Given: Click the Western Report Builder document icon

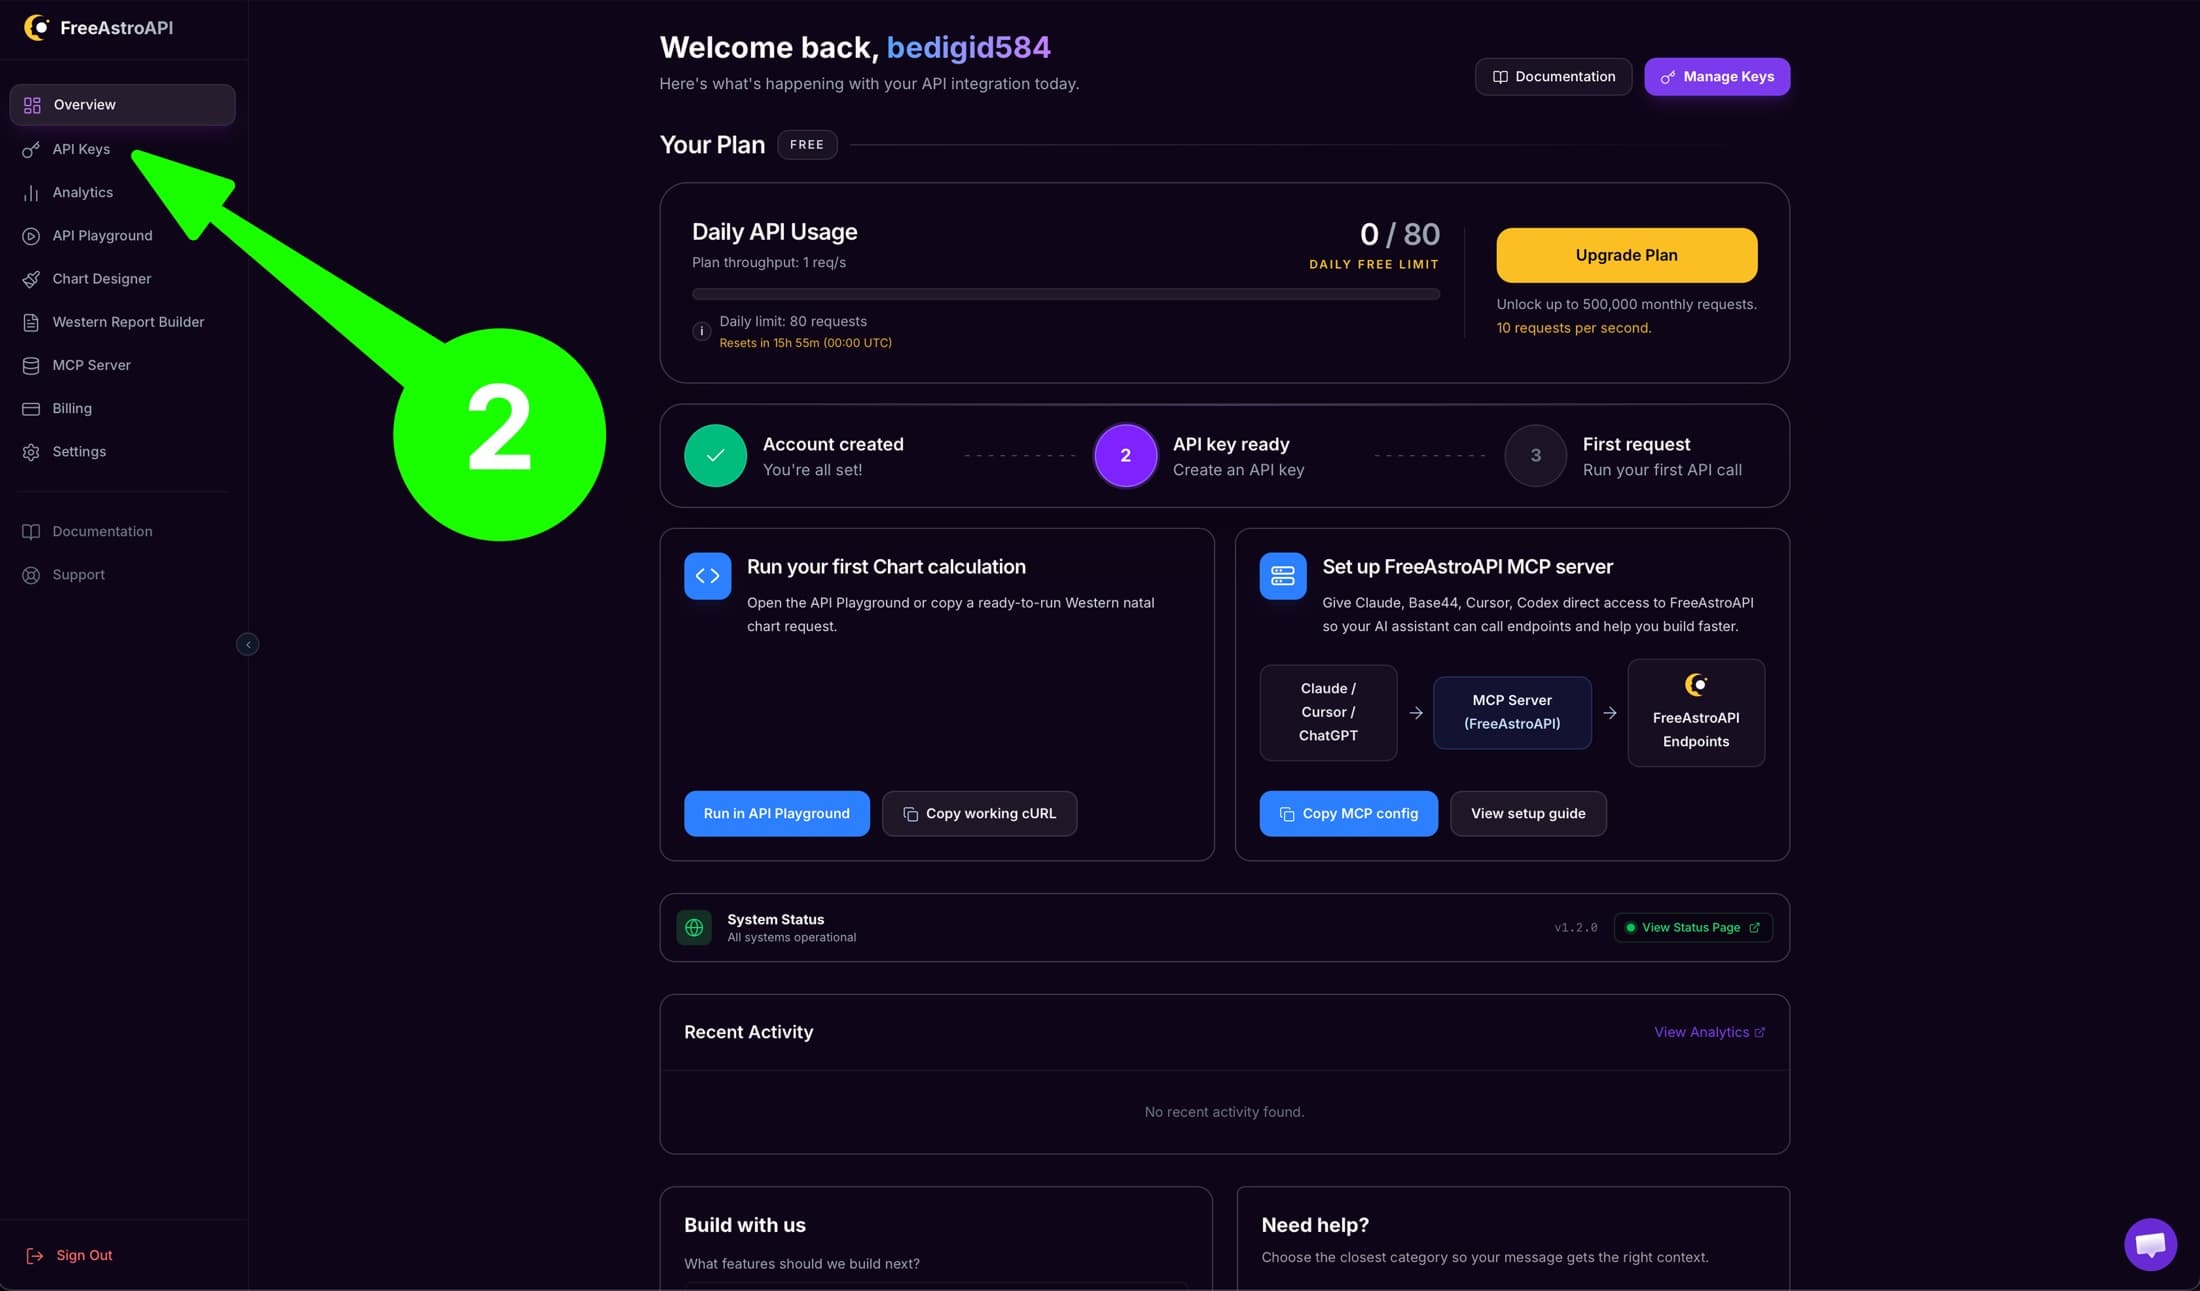Looking at the screenshot, I should pyautogui.click(x=31, y=322).
